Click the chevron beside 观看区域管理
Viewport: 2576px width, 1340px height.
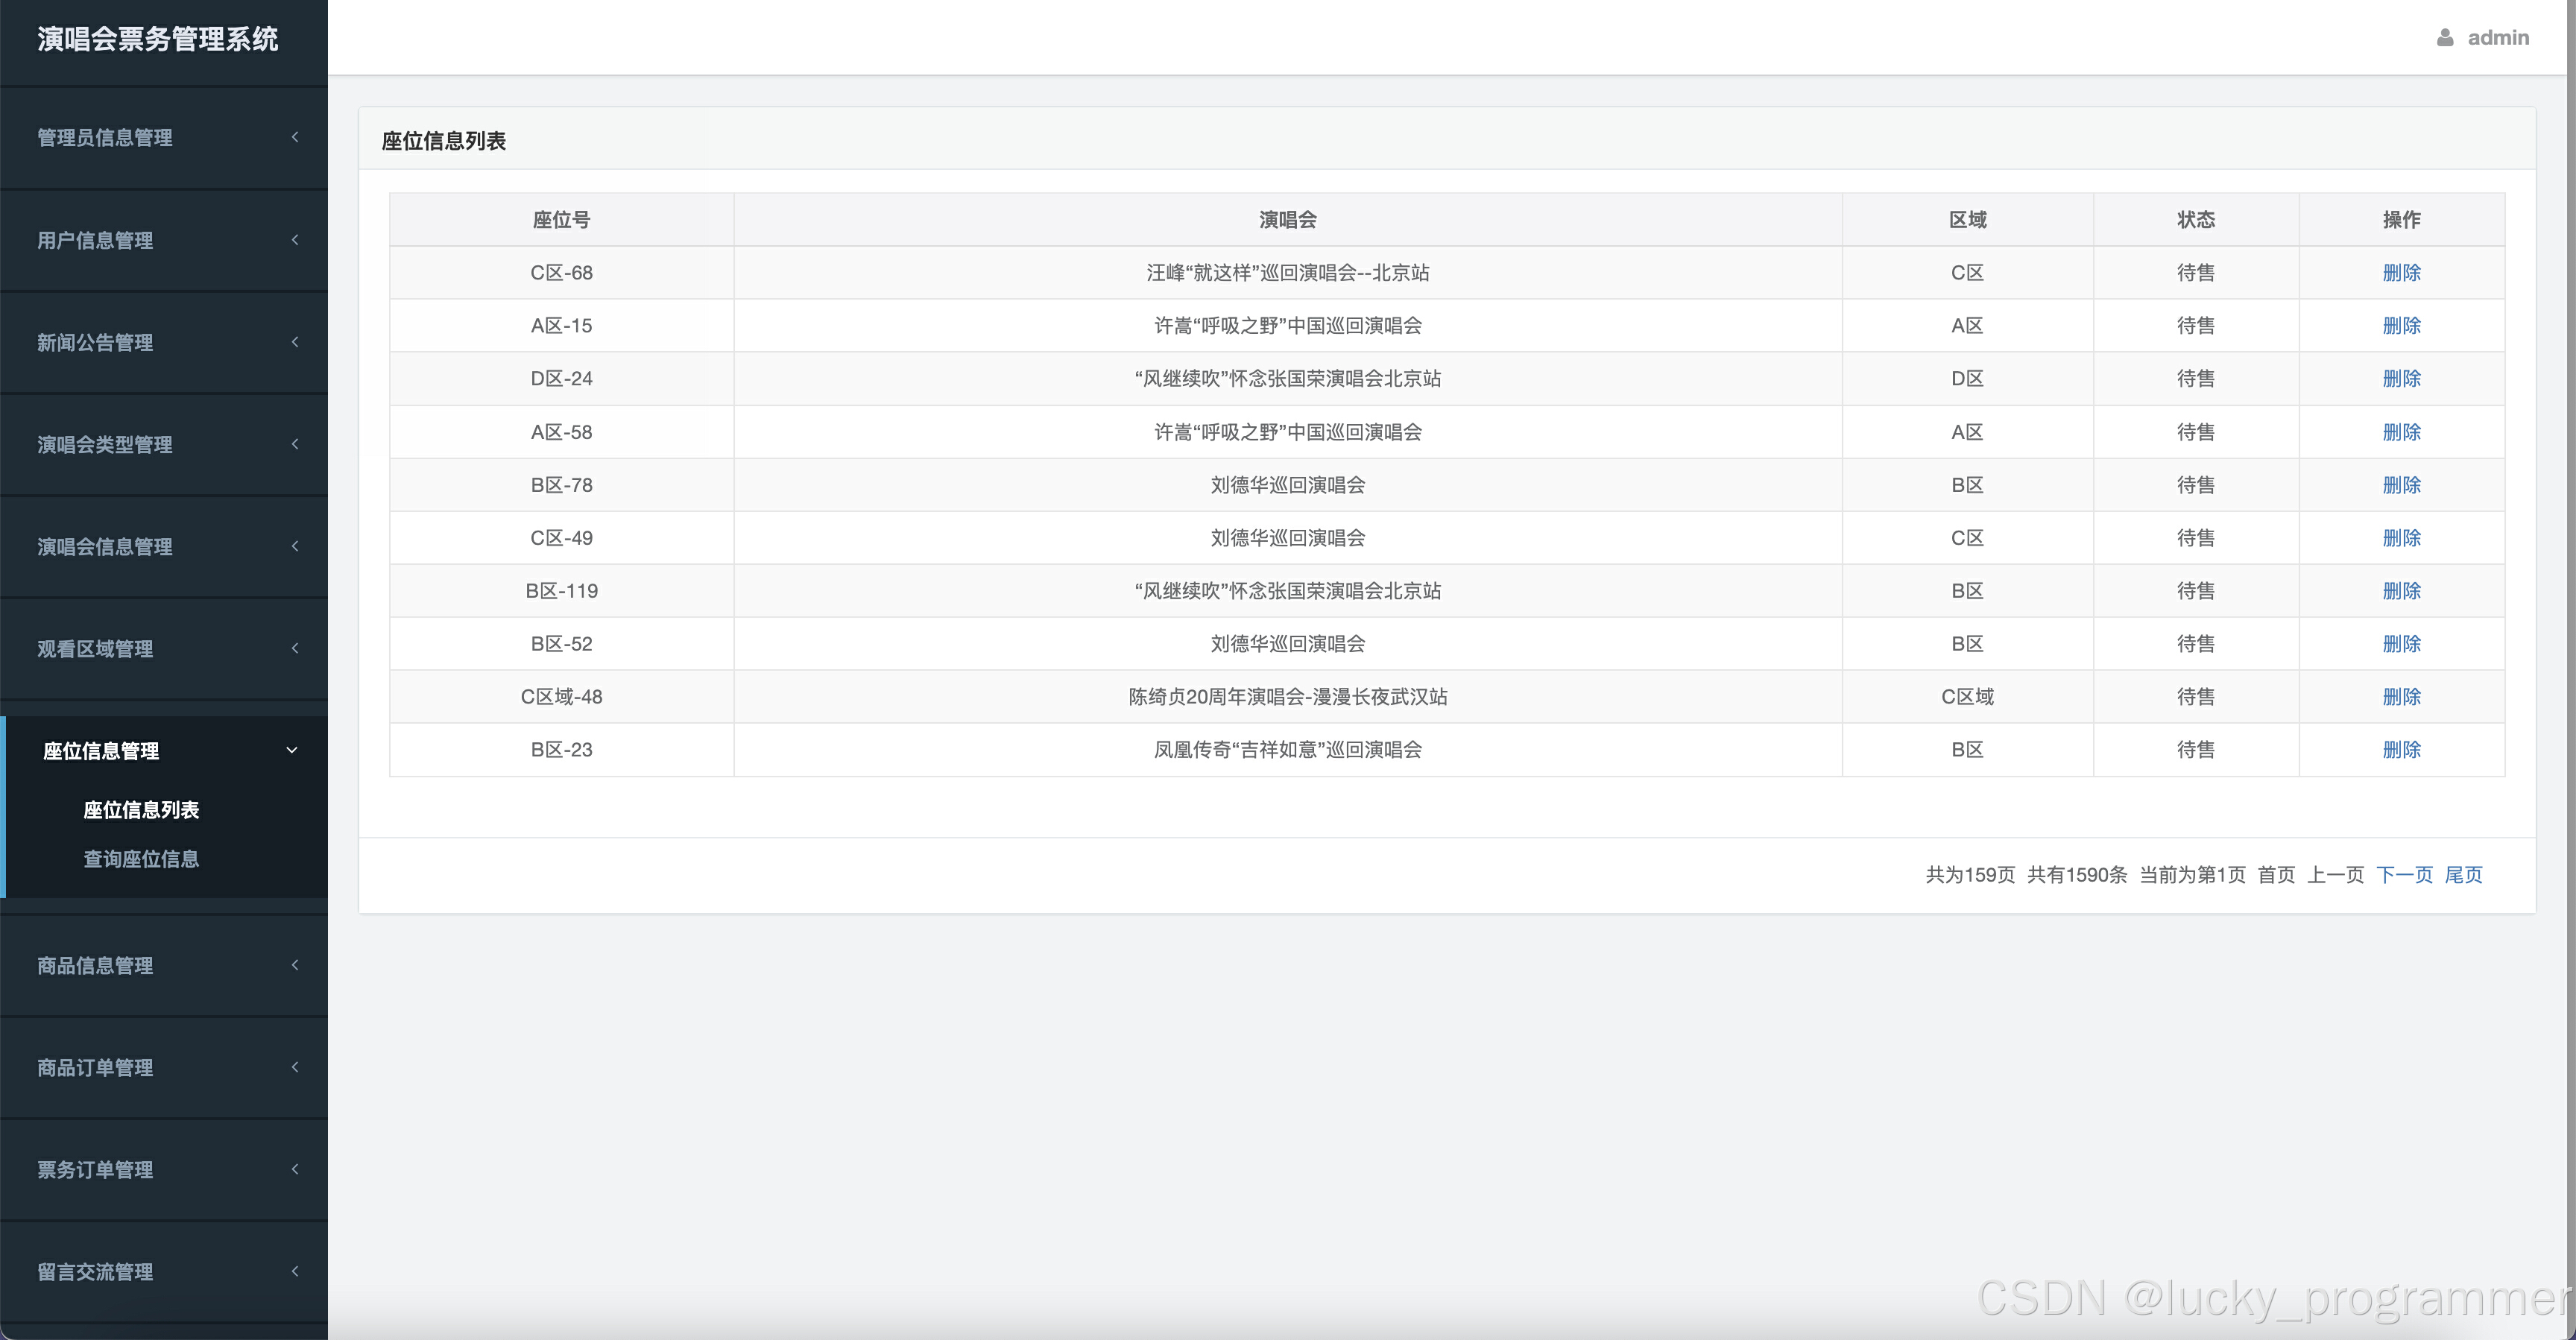tap(295, 648)
